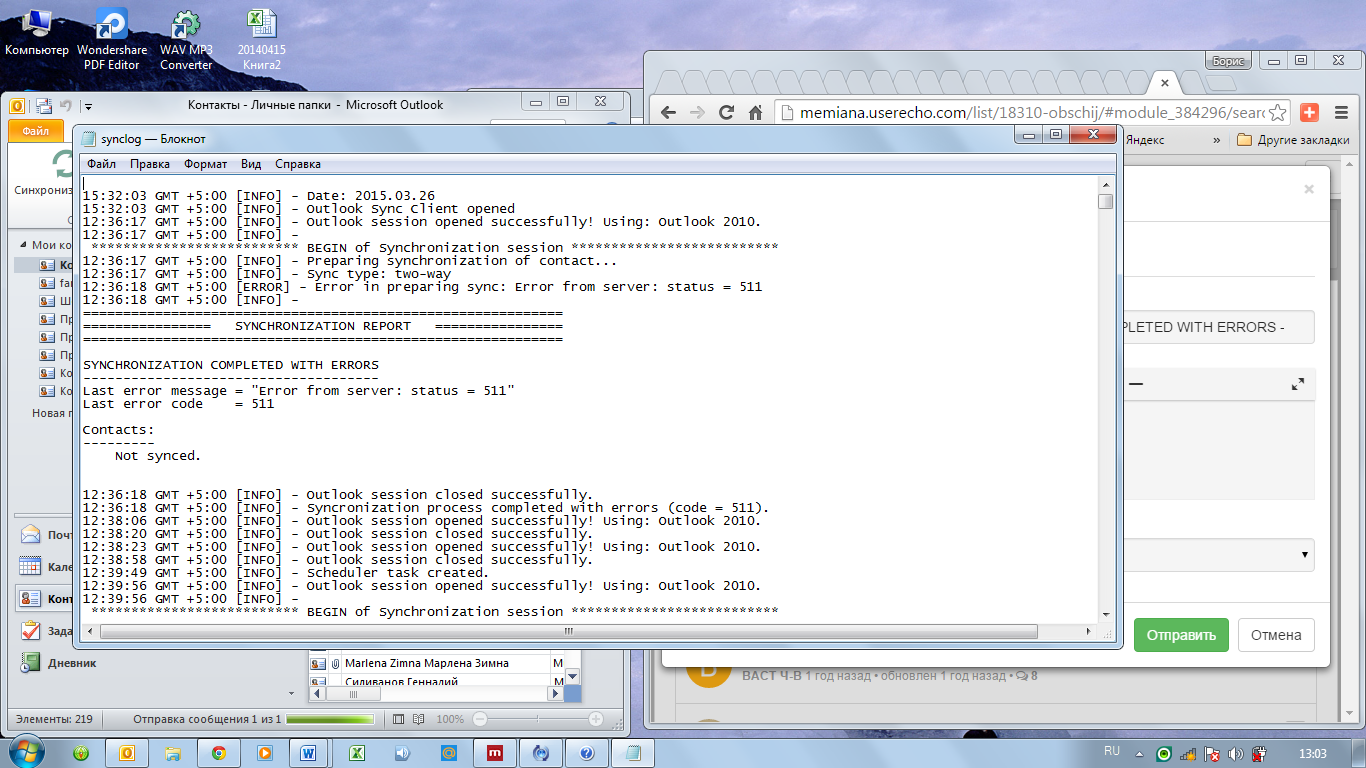Viewport: 1366px width, 768px height.
Task: Switch to Chrome from the taskbar
Action: pyautogui.click(x=218, y=753)
